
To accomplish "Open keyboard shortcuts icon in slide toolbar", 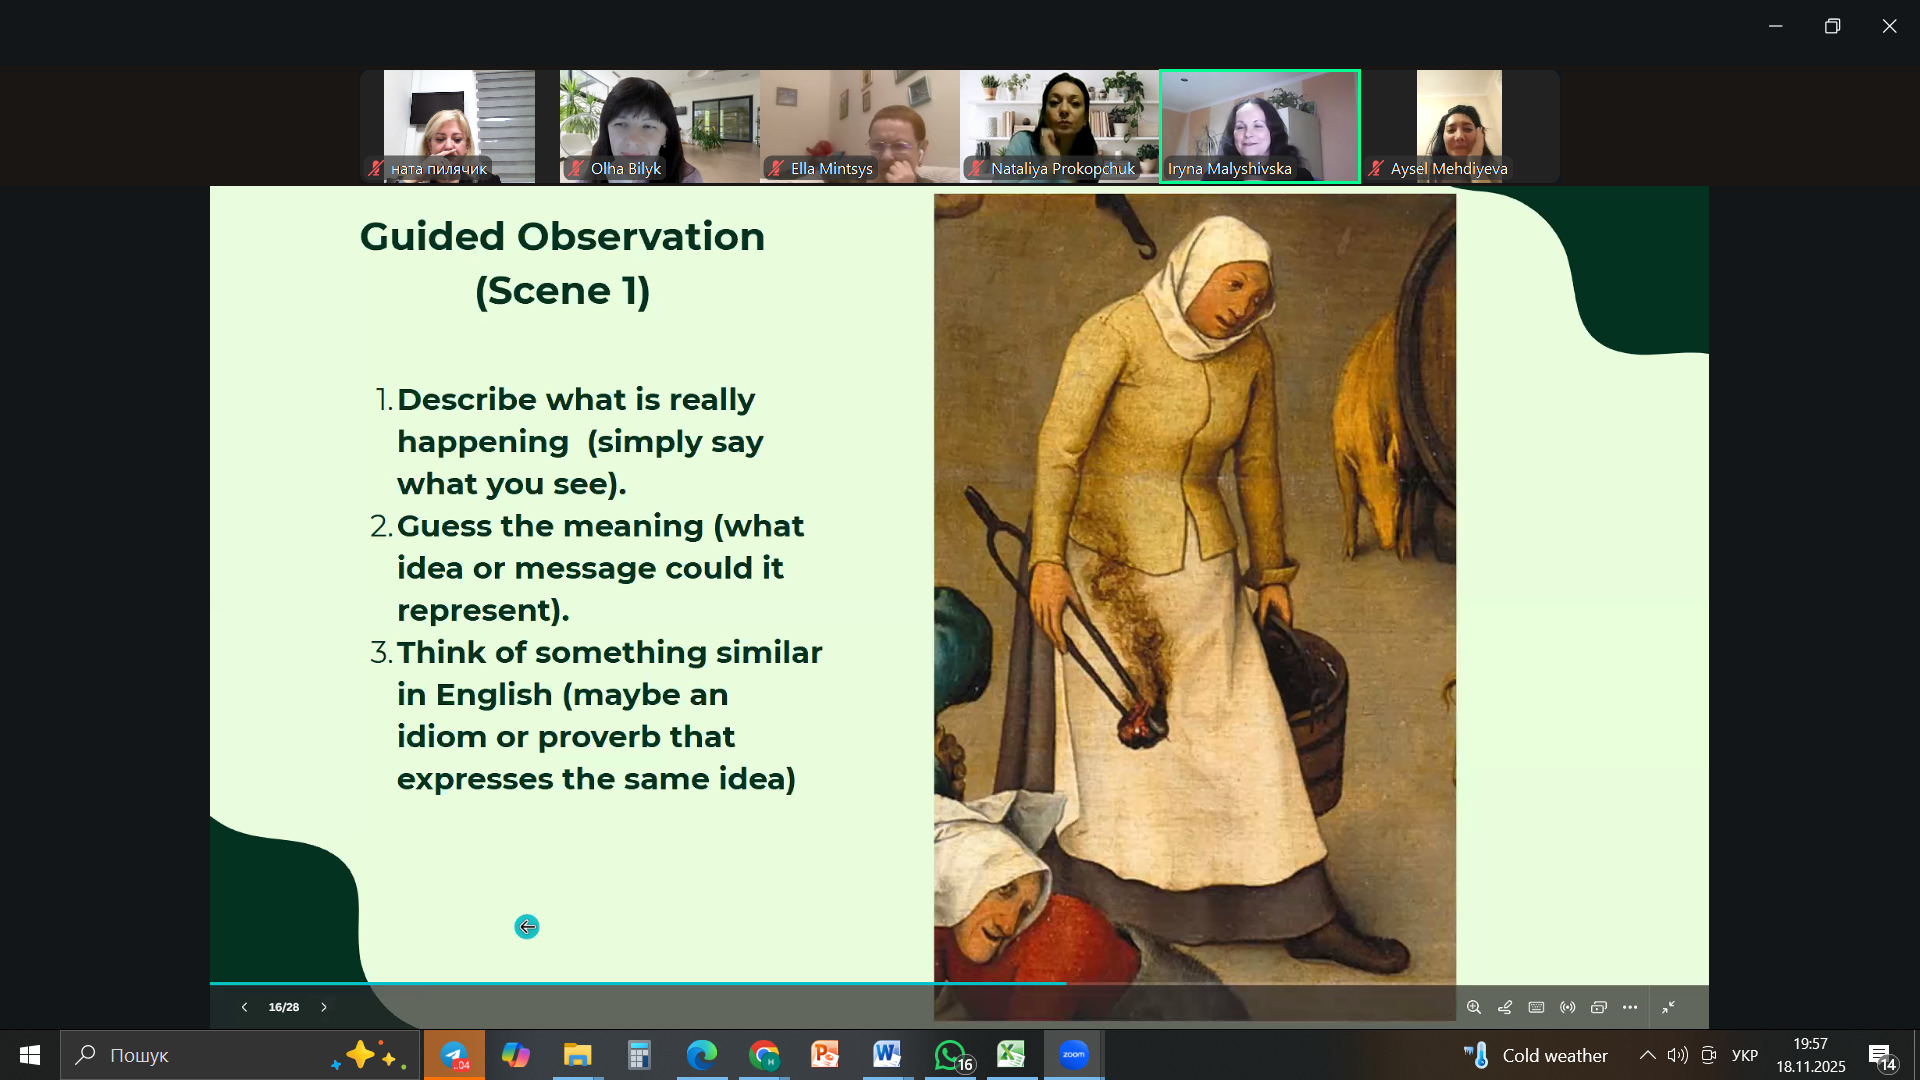I will point(1536,1007).
